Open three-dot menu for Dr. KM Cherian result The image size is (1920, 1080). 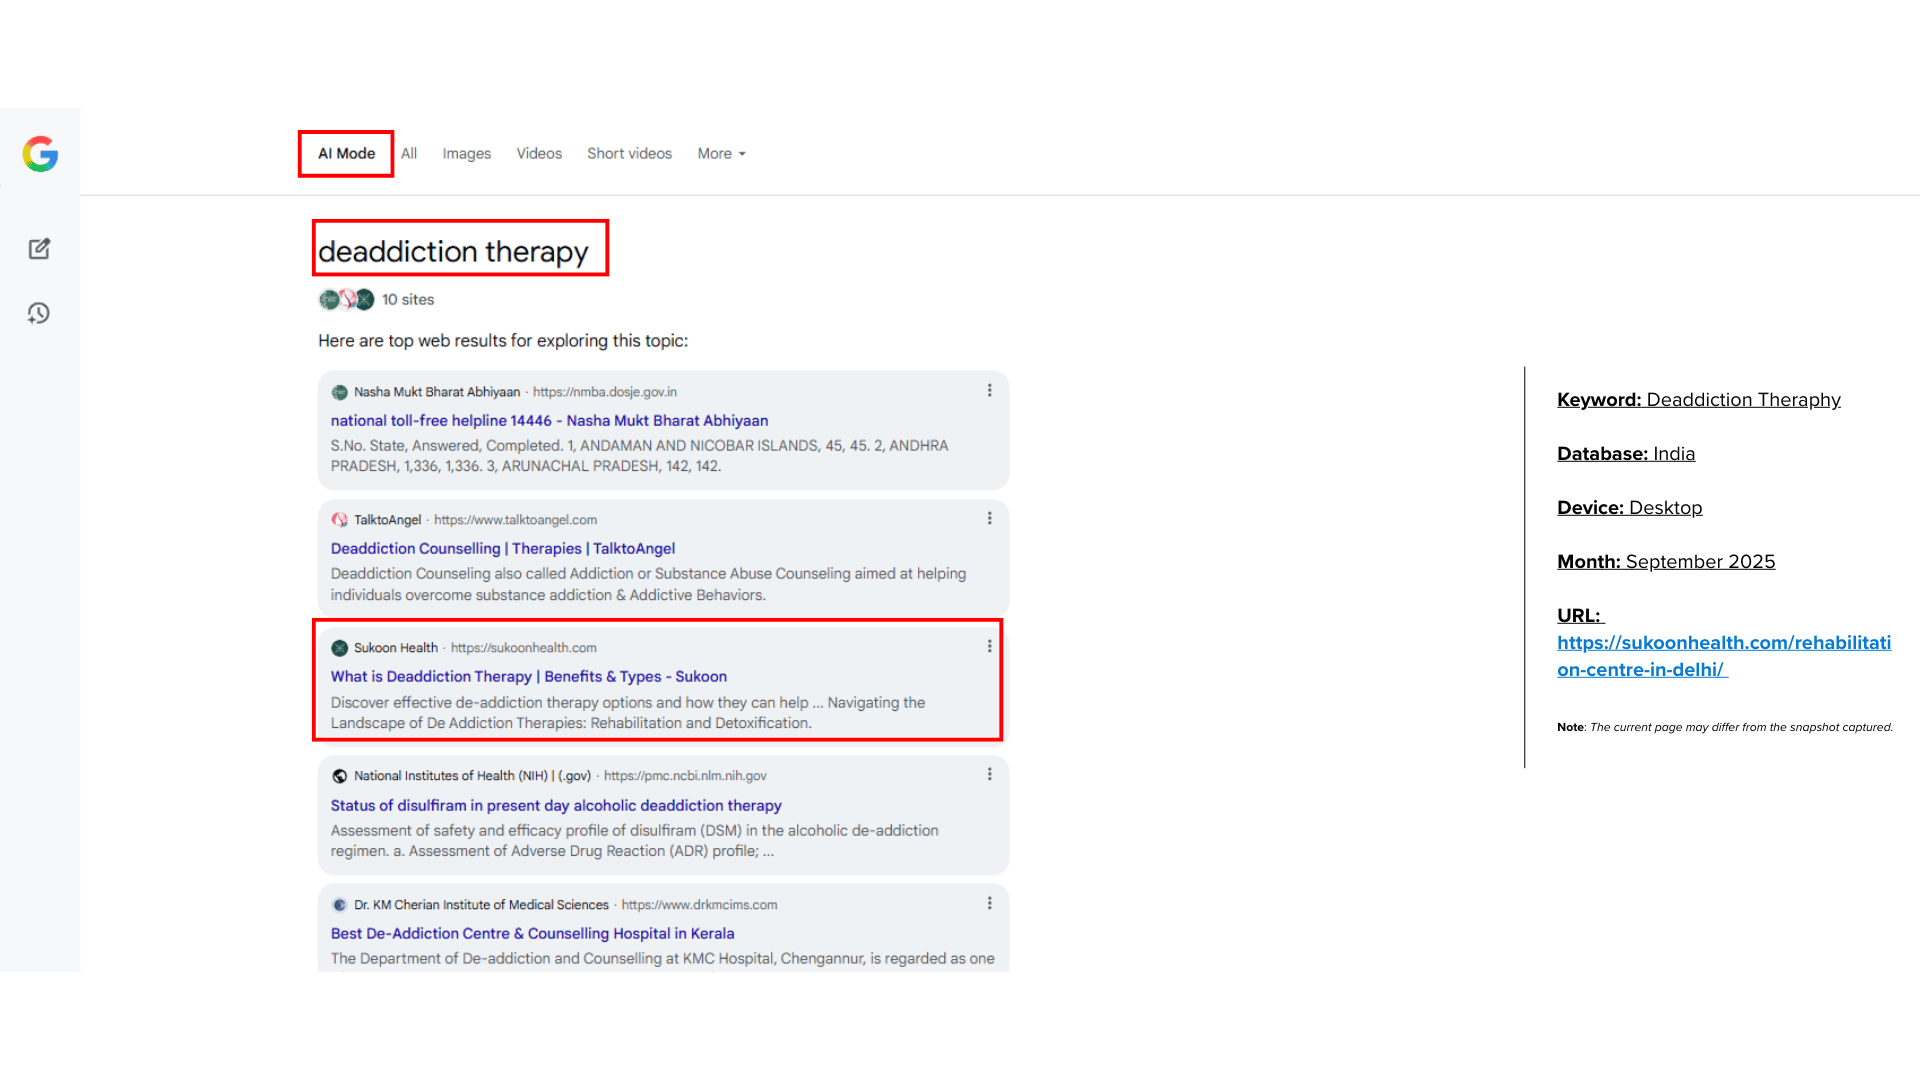[989, 904]
